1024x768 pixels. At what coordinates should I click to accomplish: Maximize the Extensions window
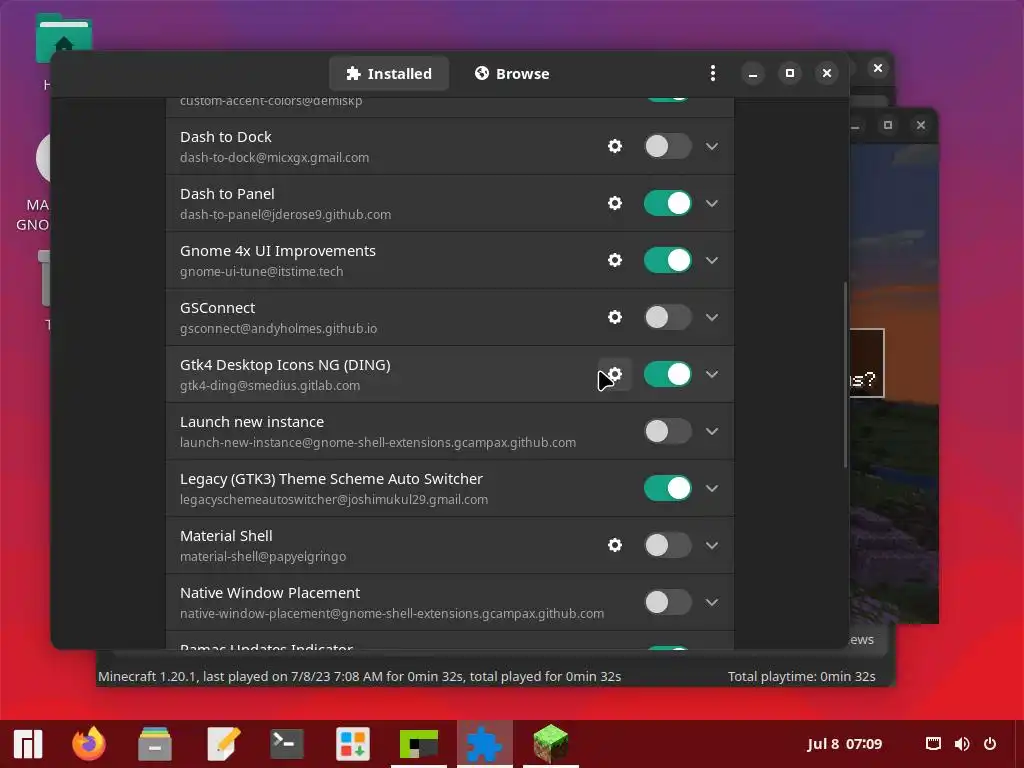coord(790,73)
